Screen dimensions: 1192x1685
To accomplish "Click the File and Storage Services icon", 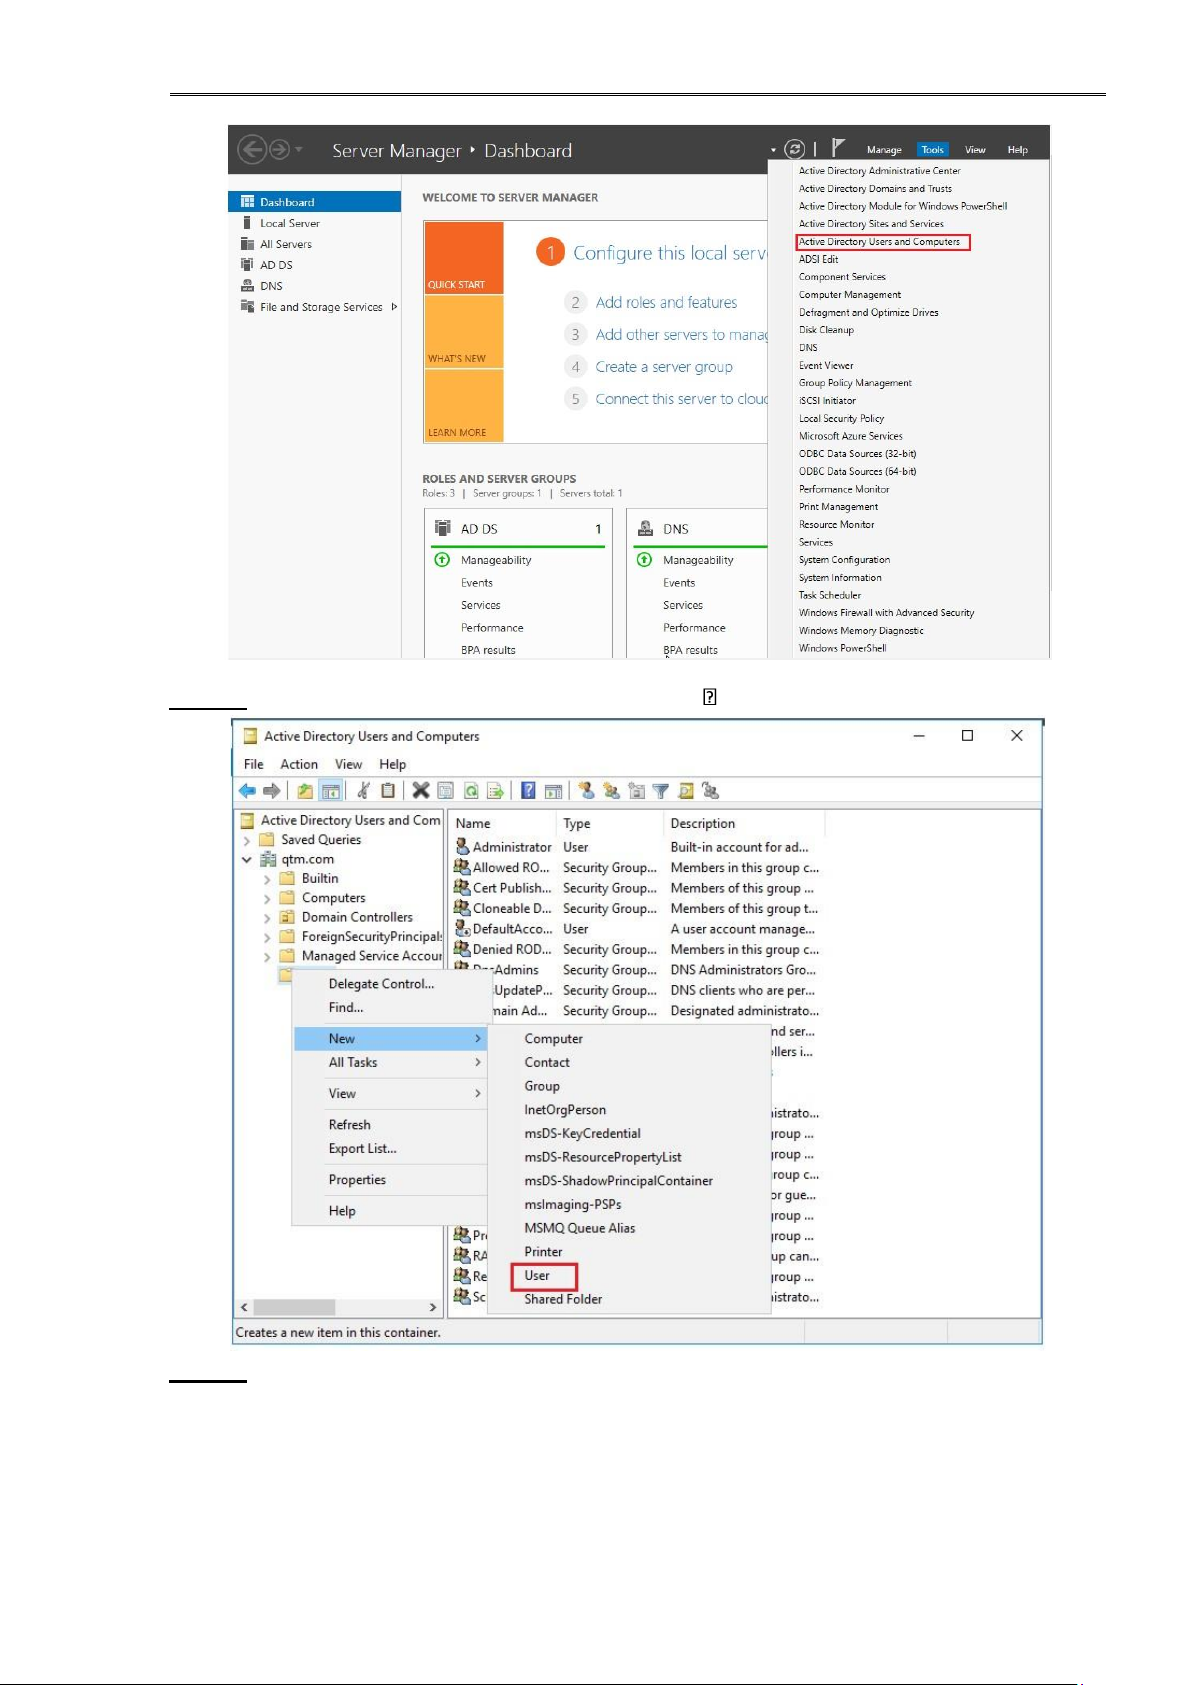I will 247,306.
